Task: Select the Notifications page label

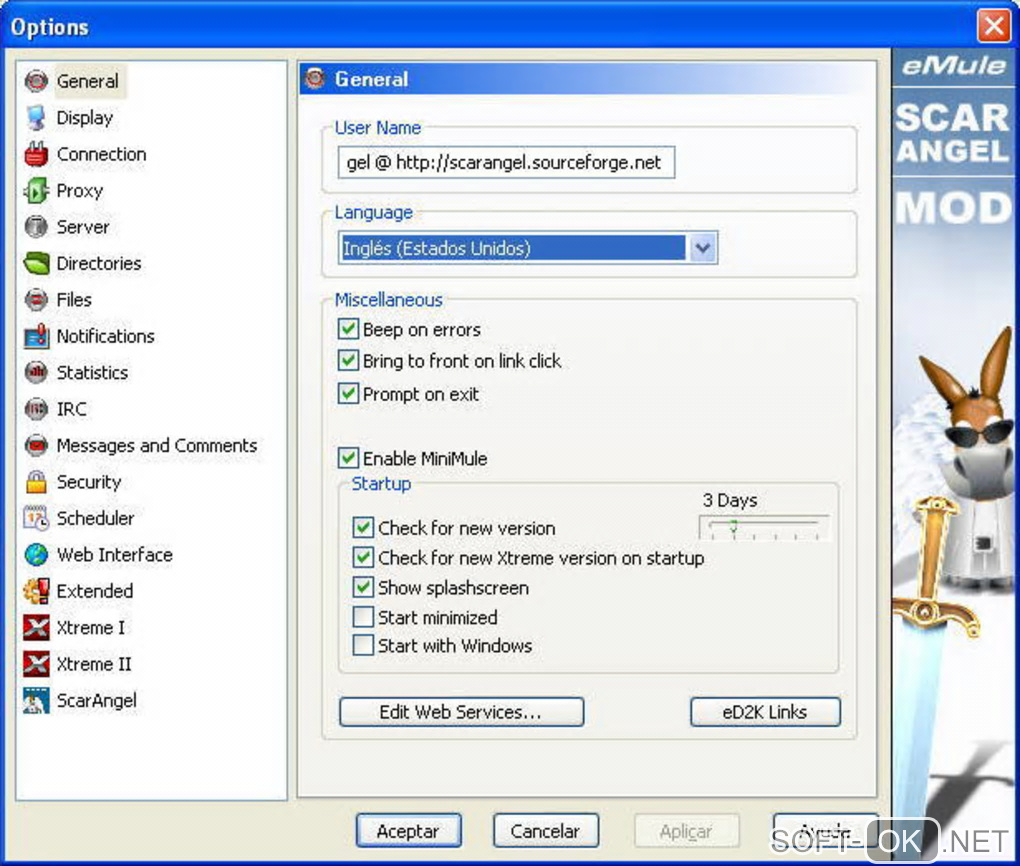Action: pyautogui.click(x=105, y=336)
